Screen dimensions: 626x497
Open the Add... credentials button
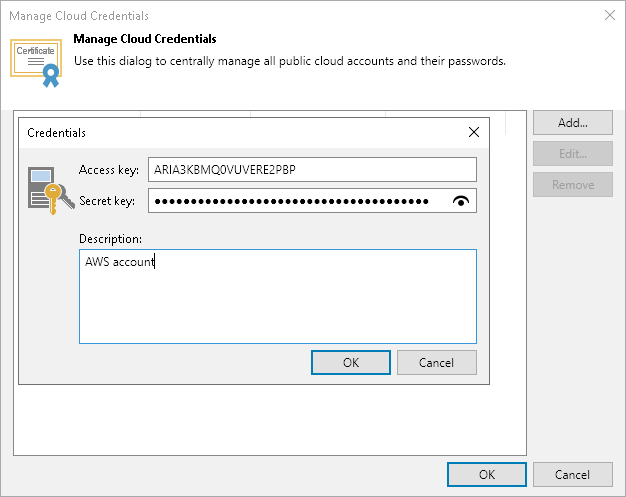coord(573,123)
